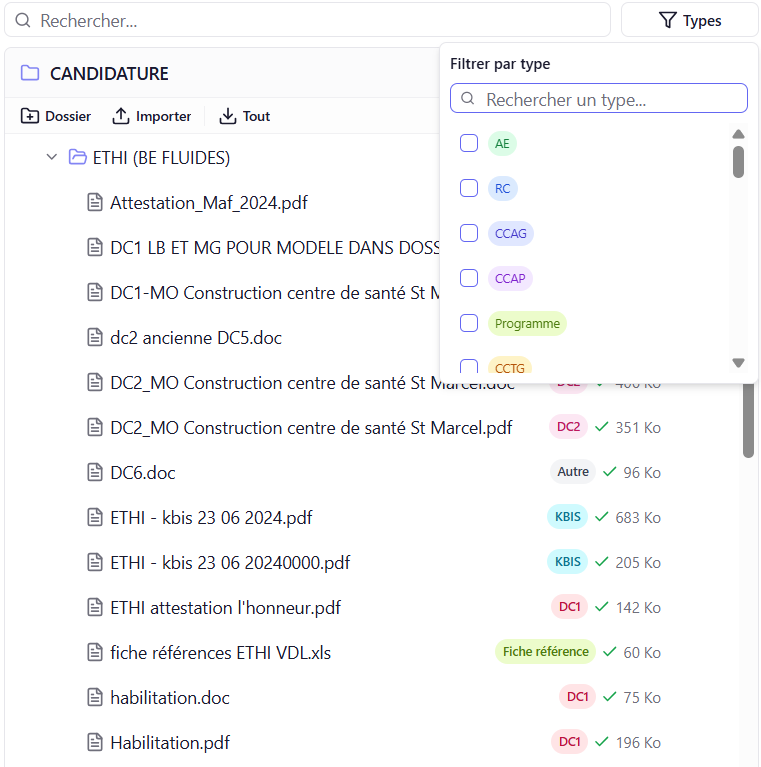This screenshot has height=767, width=761.
Task: Select the CCAG type badge
Action: (511, 234)
